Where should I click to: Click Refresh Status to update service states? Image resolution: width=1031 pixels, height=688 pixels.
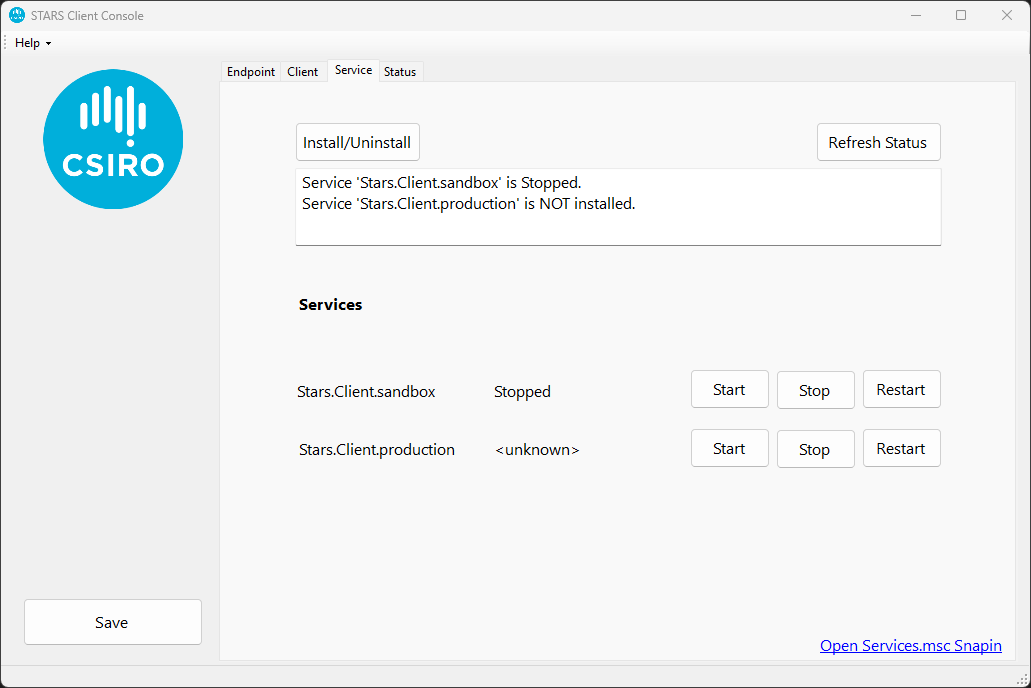[x=878, y=142]
